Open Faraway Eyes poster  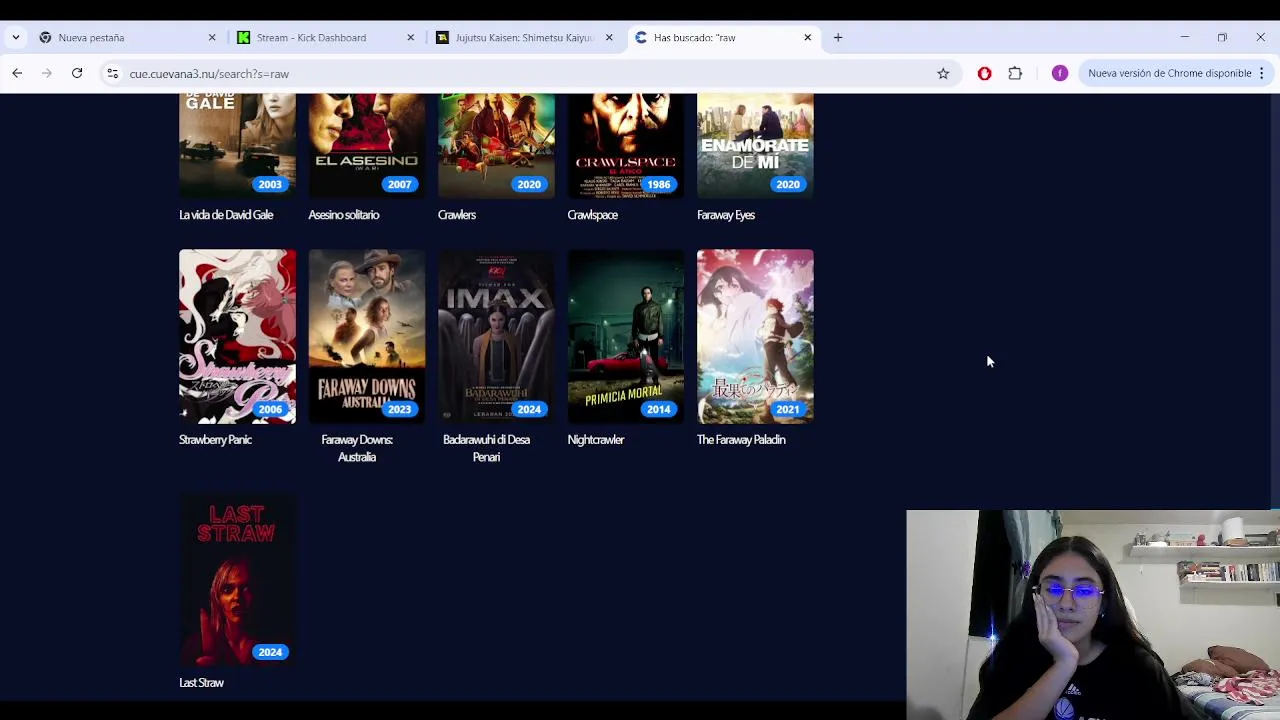click(x=755, y=145)
